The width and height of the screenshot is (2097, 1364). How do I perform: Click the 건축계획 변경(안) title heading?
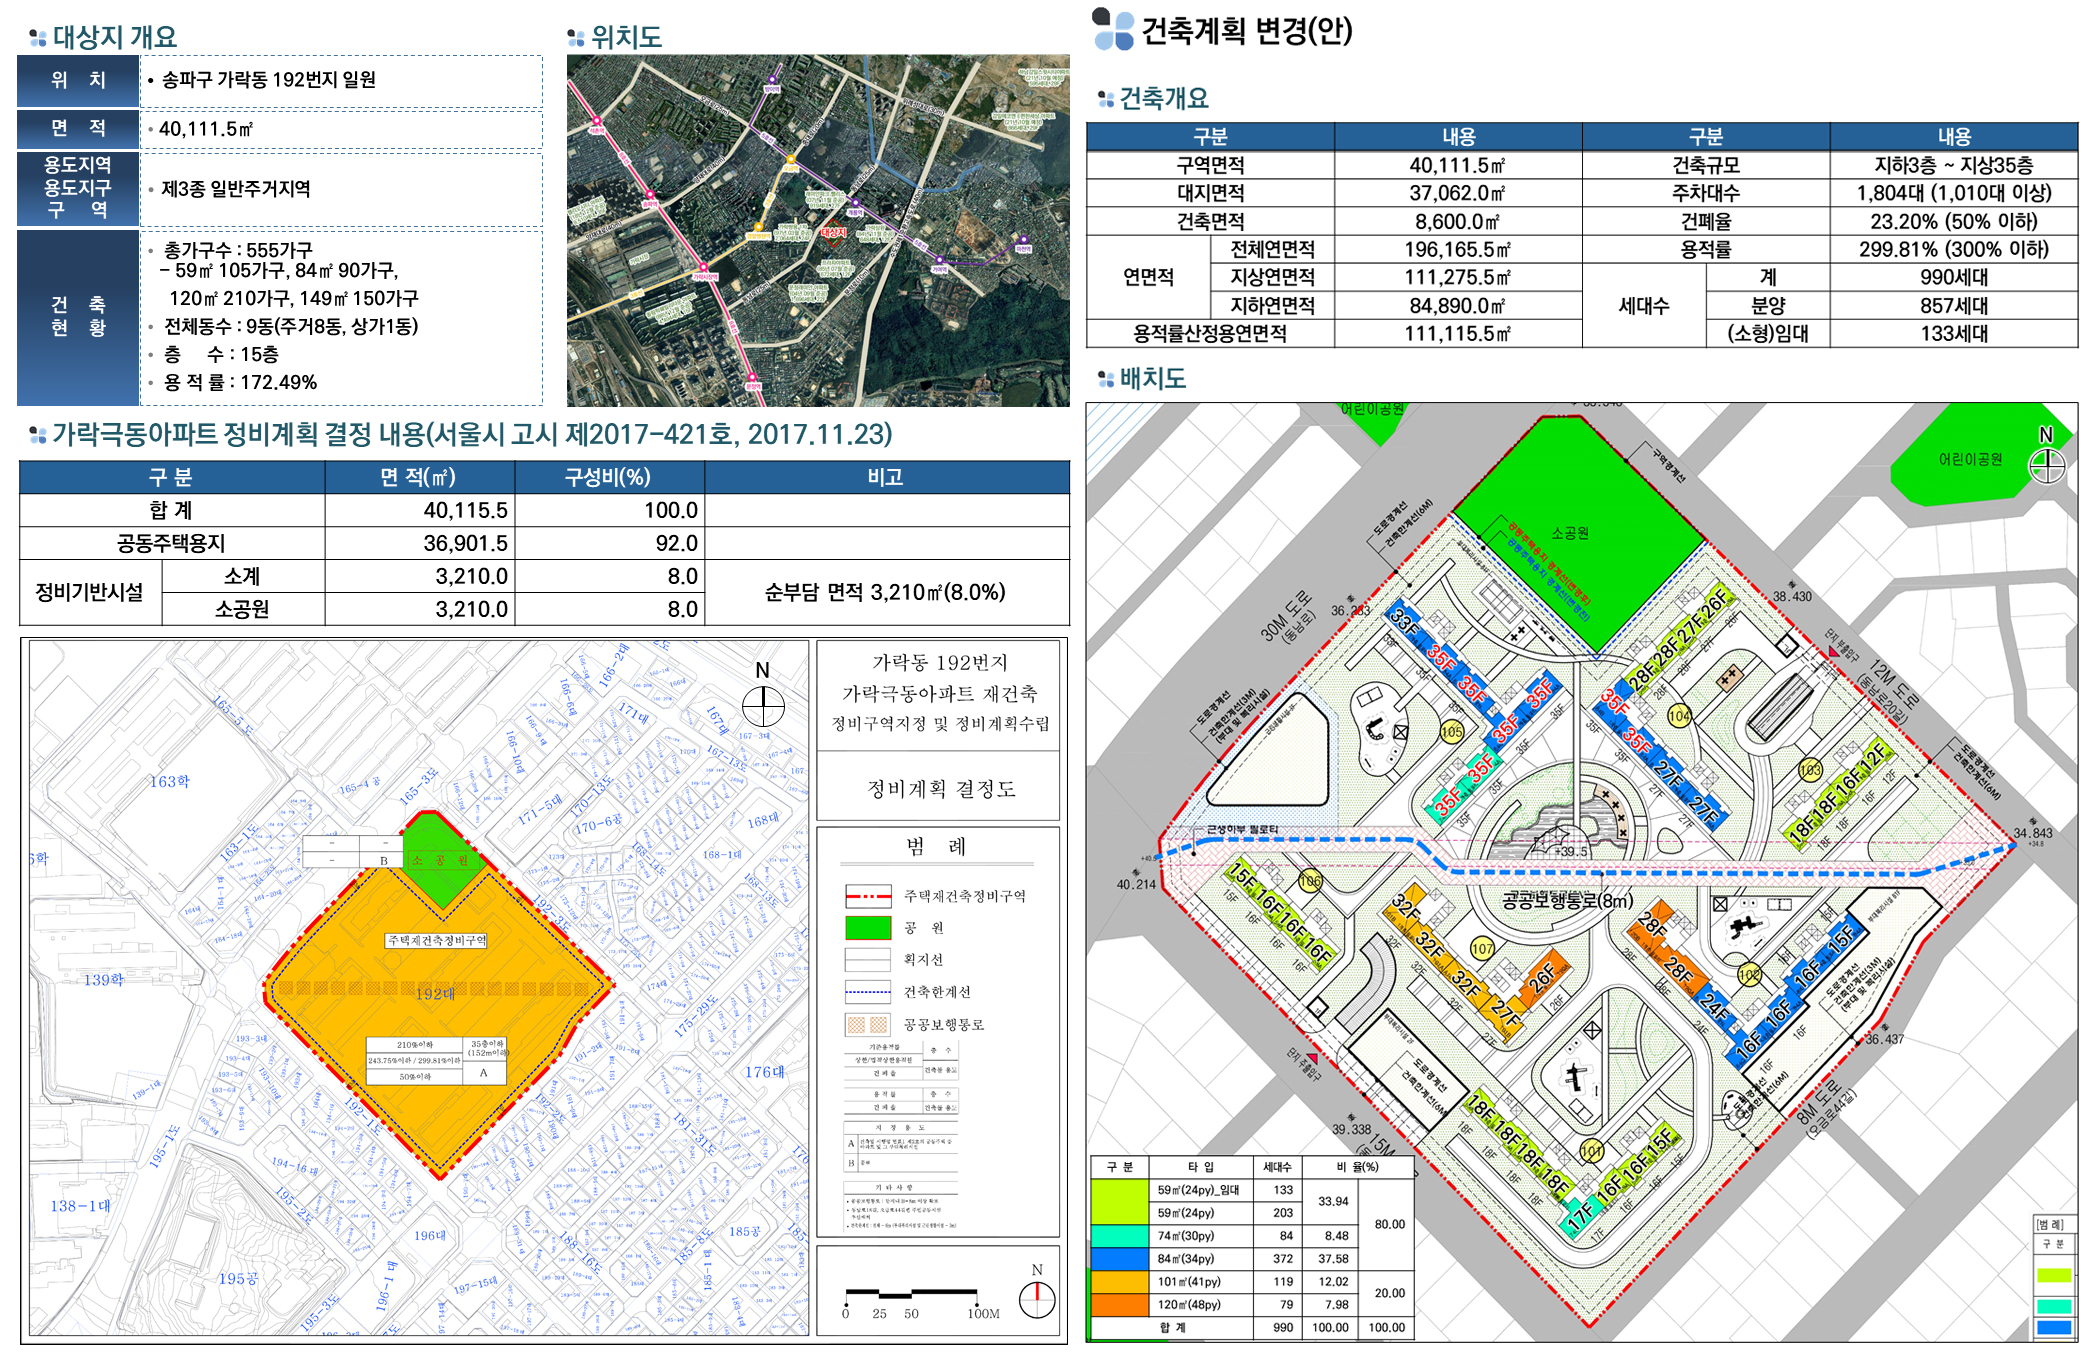(1246, 31)
